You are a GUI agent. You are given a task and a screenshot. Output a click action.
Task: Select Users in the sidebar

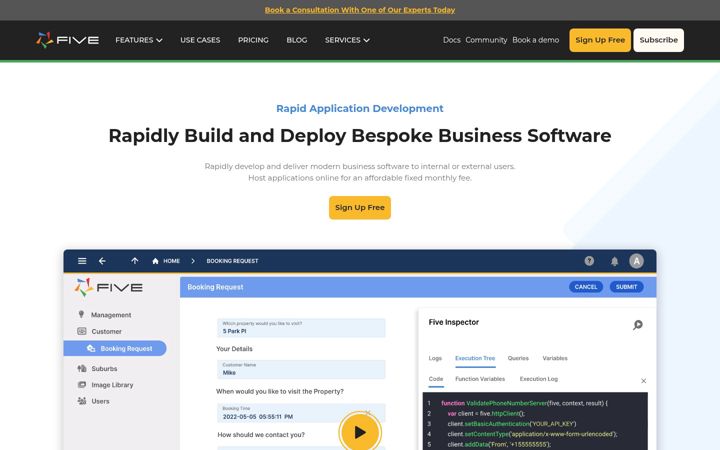[x=100, y=401]
